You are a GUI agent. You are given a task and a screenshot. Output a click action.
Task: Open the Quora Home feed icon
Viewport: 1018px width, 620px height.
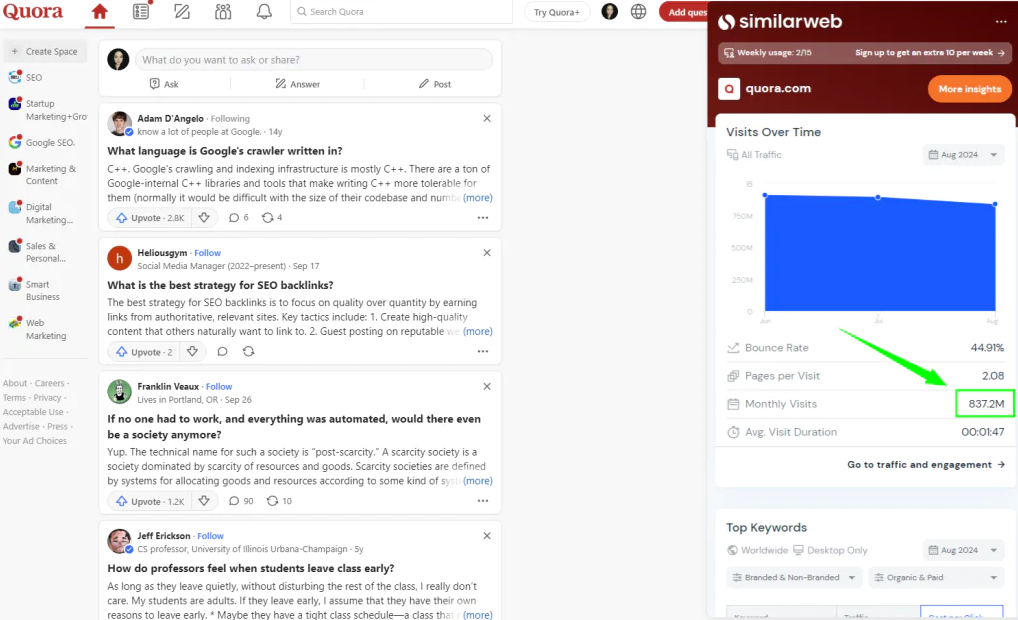99,12
